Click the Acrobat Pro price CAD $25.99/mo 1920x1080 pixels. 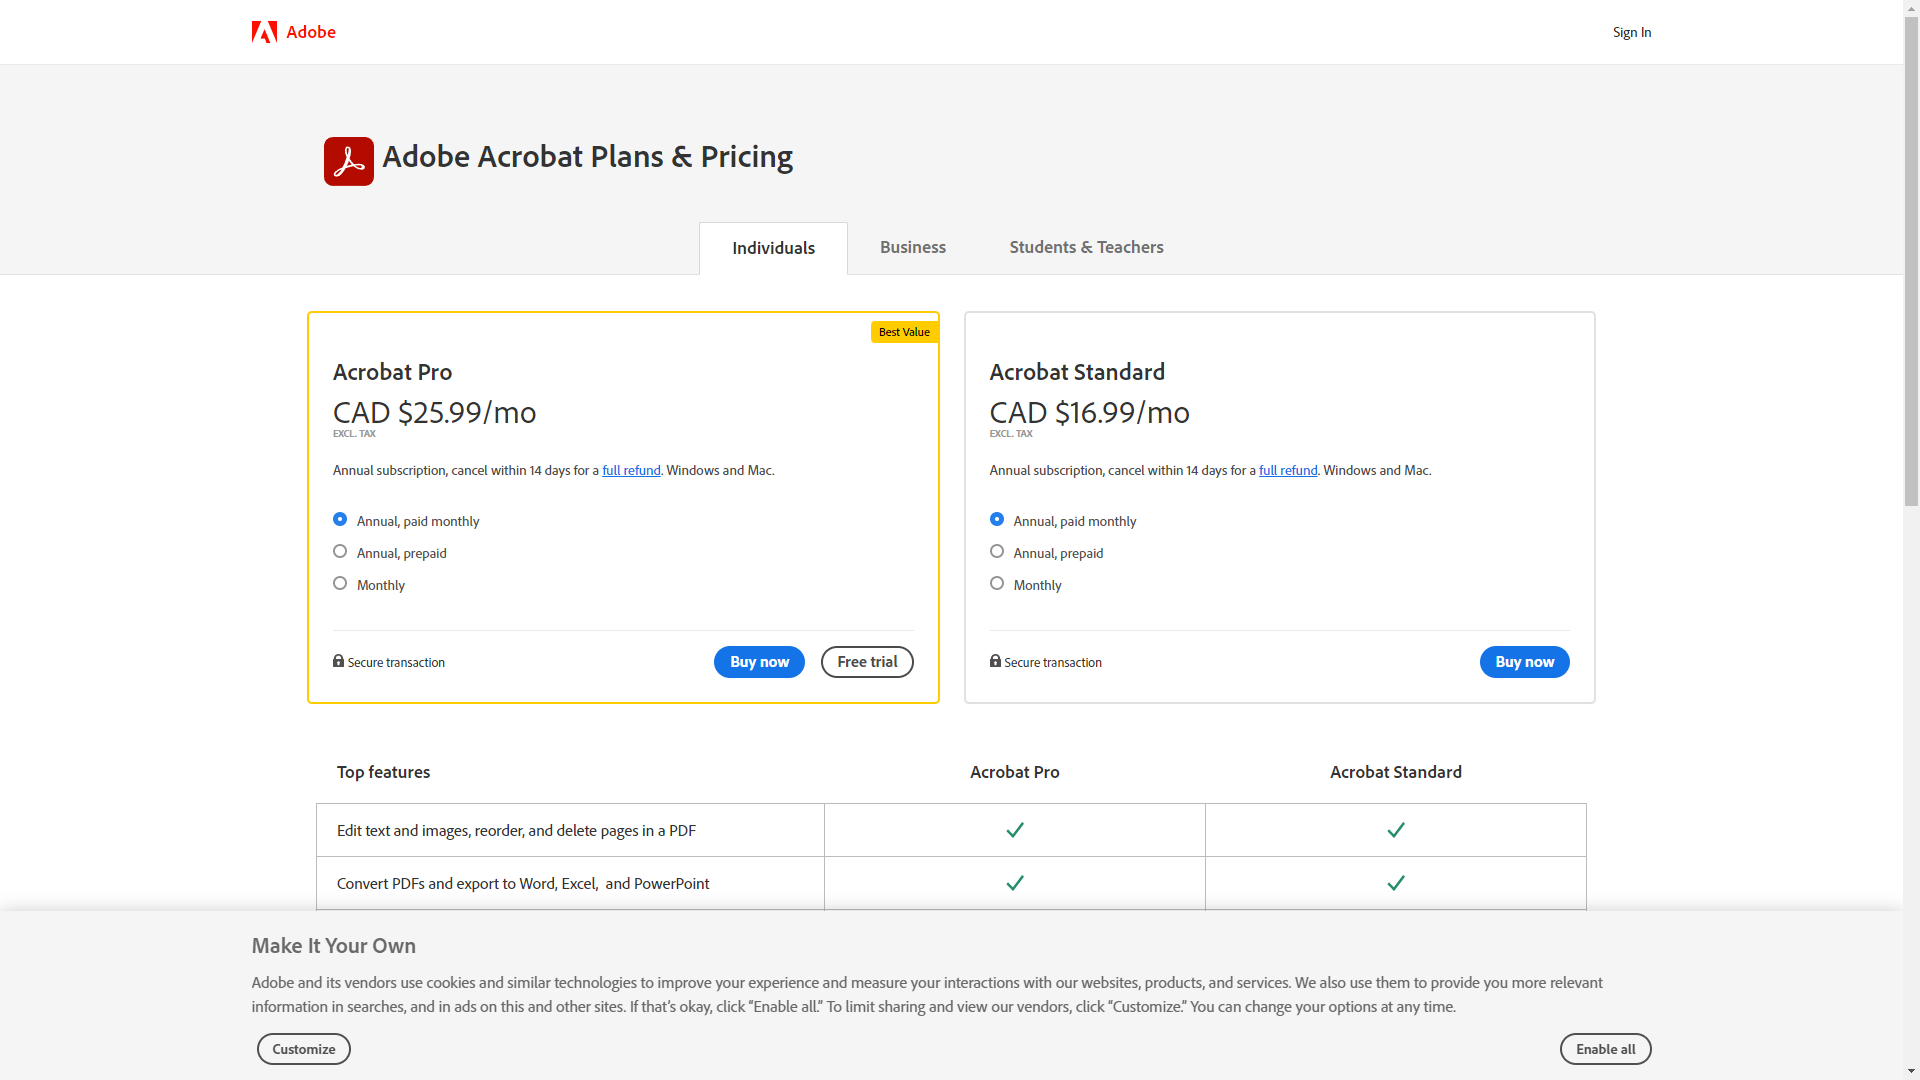pos(434,412)
